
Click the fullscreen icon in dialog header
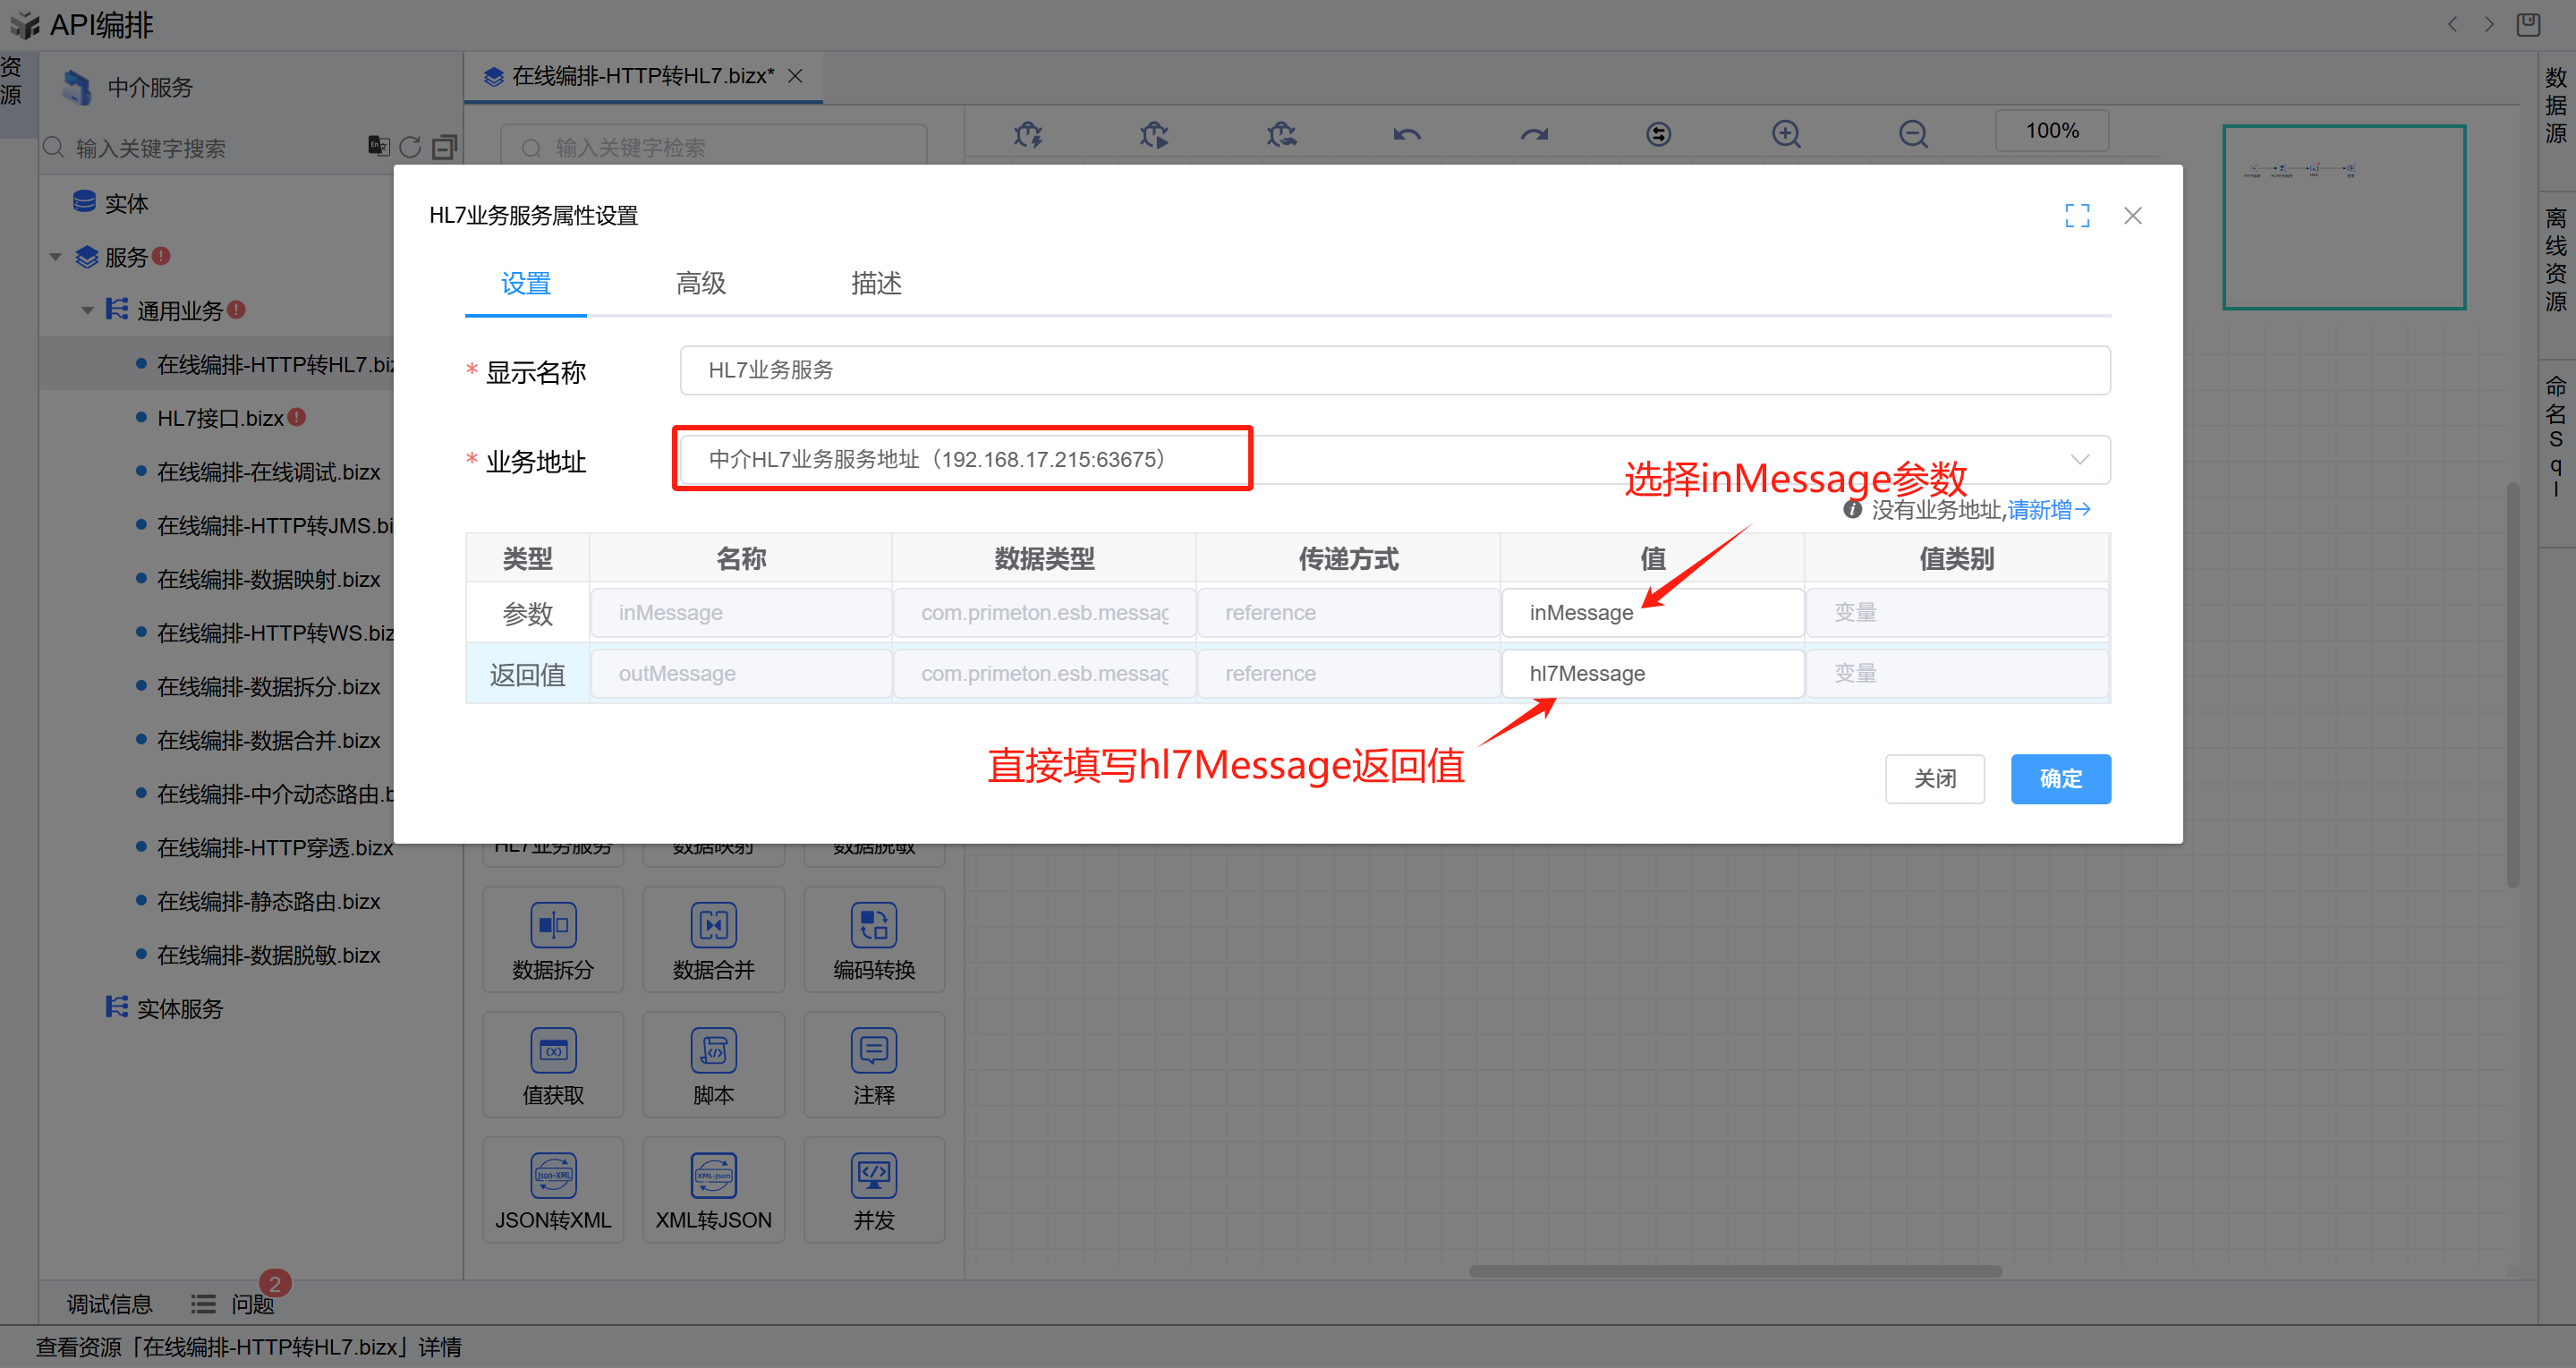2077,215
